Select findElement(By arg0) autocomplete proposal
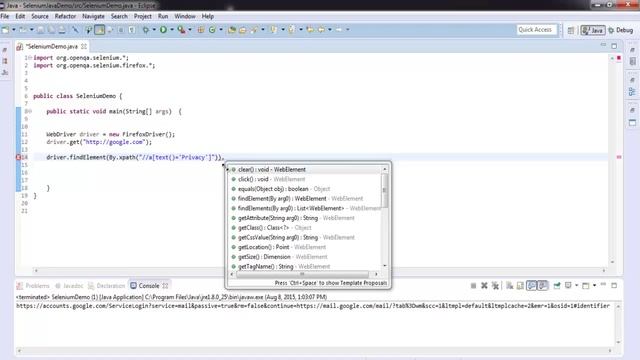 click(x=305, y=199)
